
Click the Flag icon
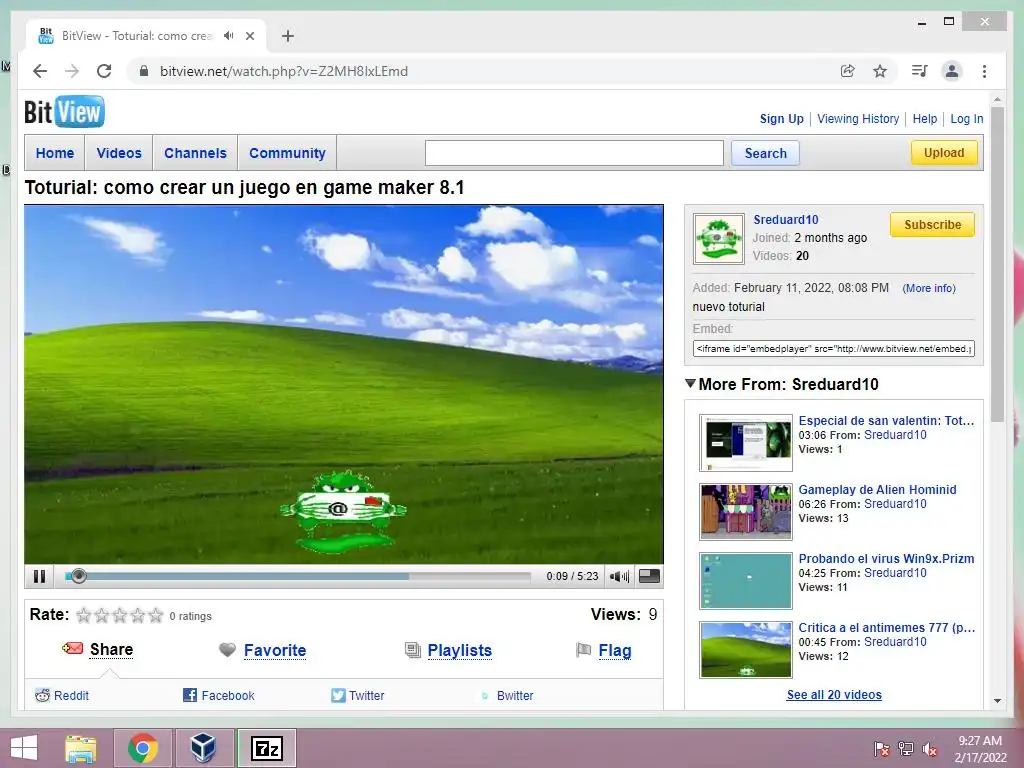(583, 650)
